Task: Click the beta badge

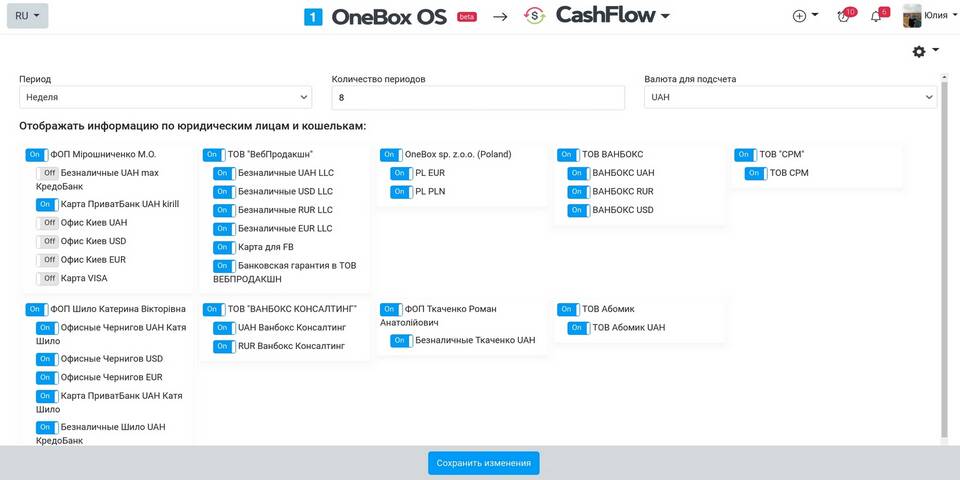Action: (x=467, y=17)
